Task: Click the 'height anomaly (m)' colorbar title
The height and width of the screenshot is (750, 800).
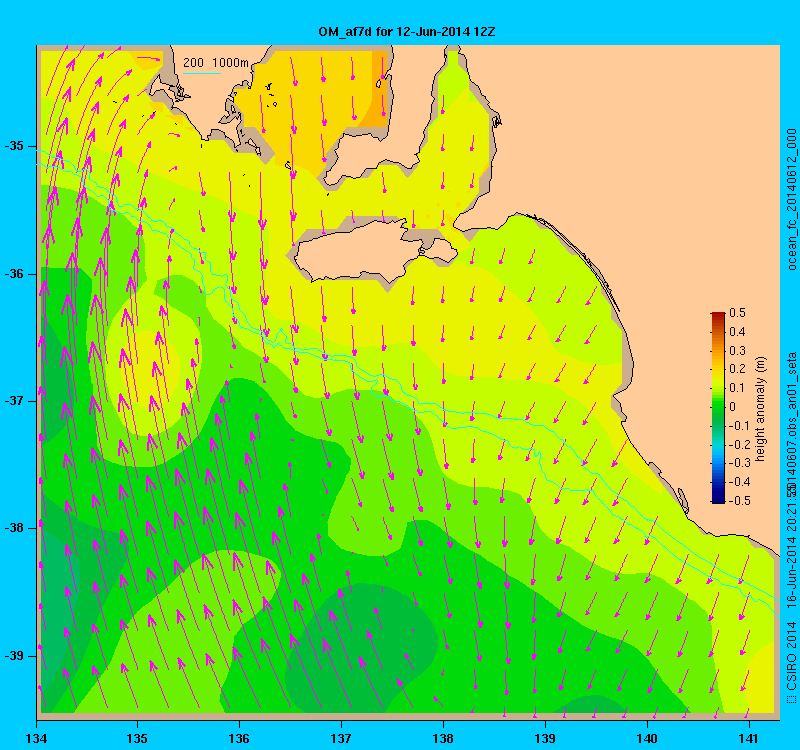Action: 761,409
